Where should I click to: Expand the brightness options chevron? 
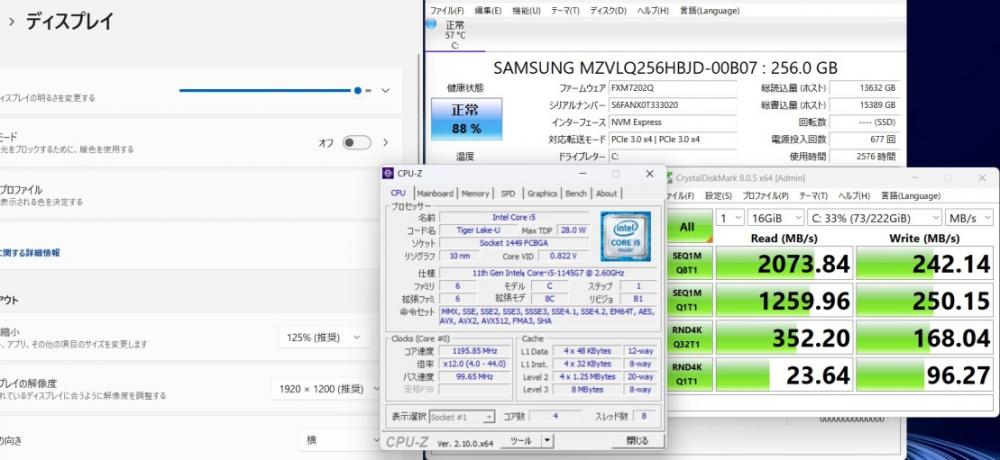(385, 91)
